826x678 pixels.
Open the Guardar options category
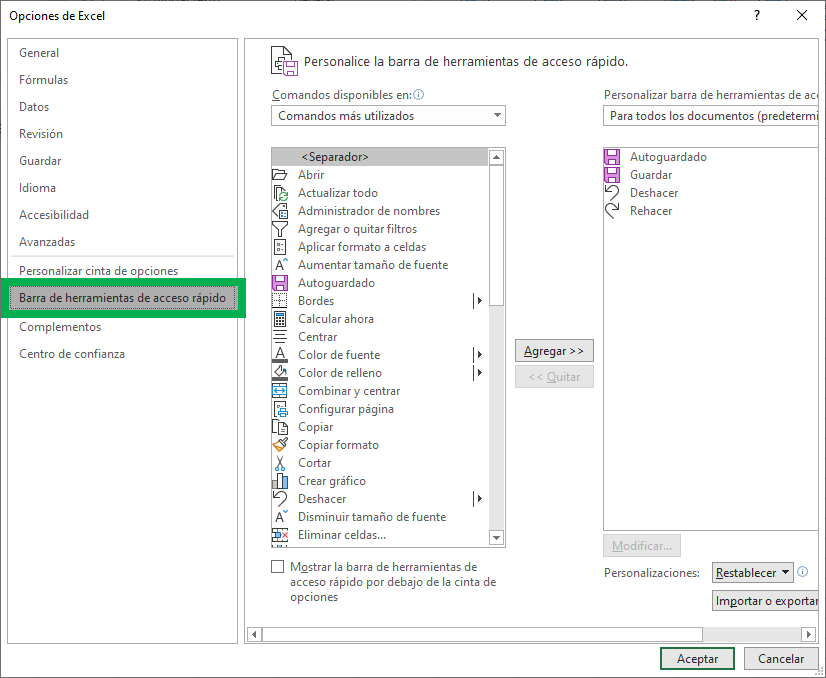click(123, 161)
